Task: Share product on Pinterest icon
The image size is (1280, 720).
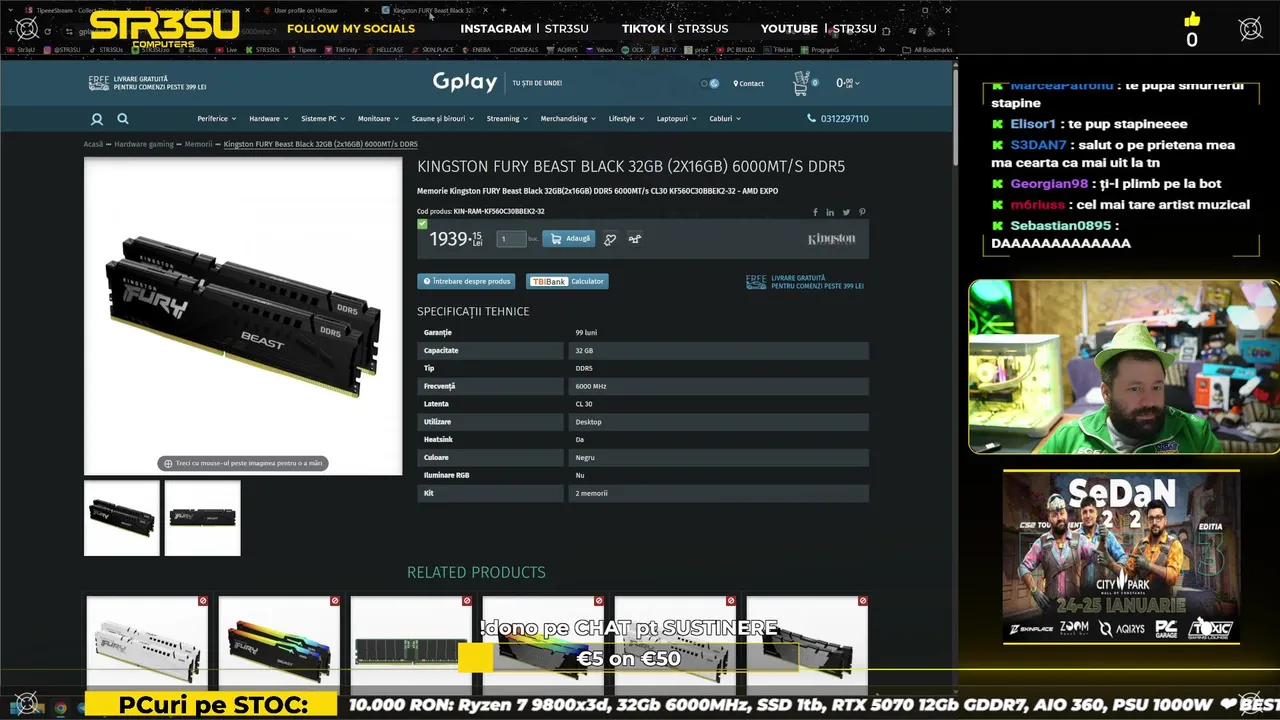Action: [x=862, y=212]
